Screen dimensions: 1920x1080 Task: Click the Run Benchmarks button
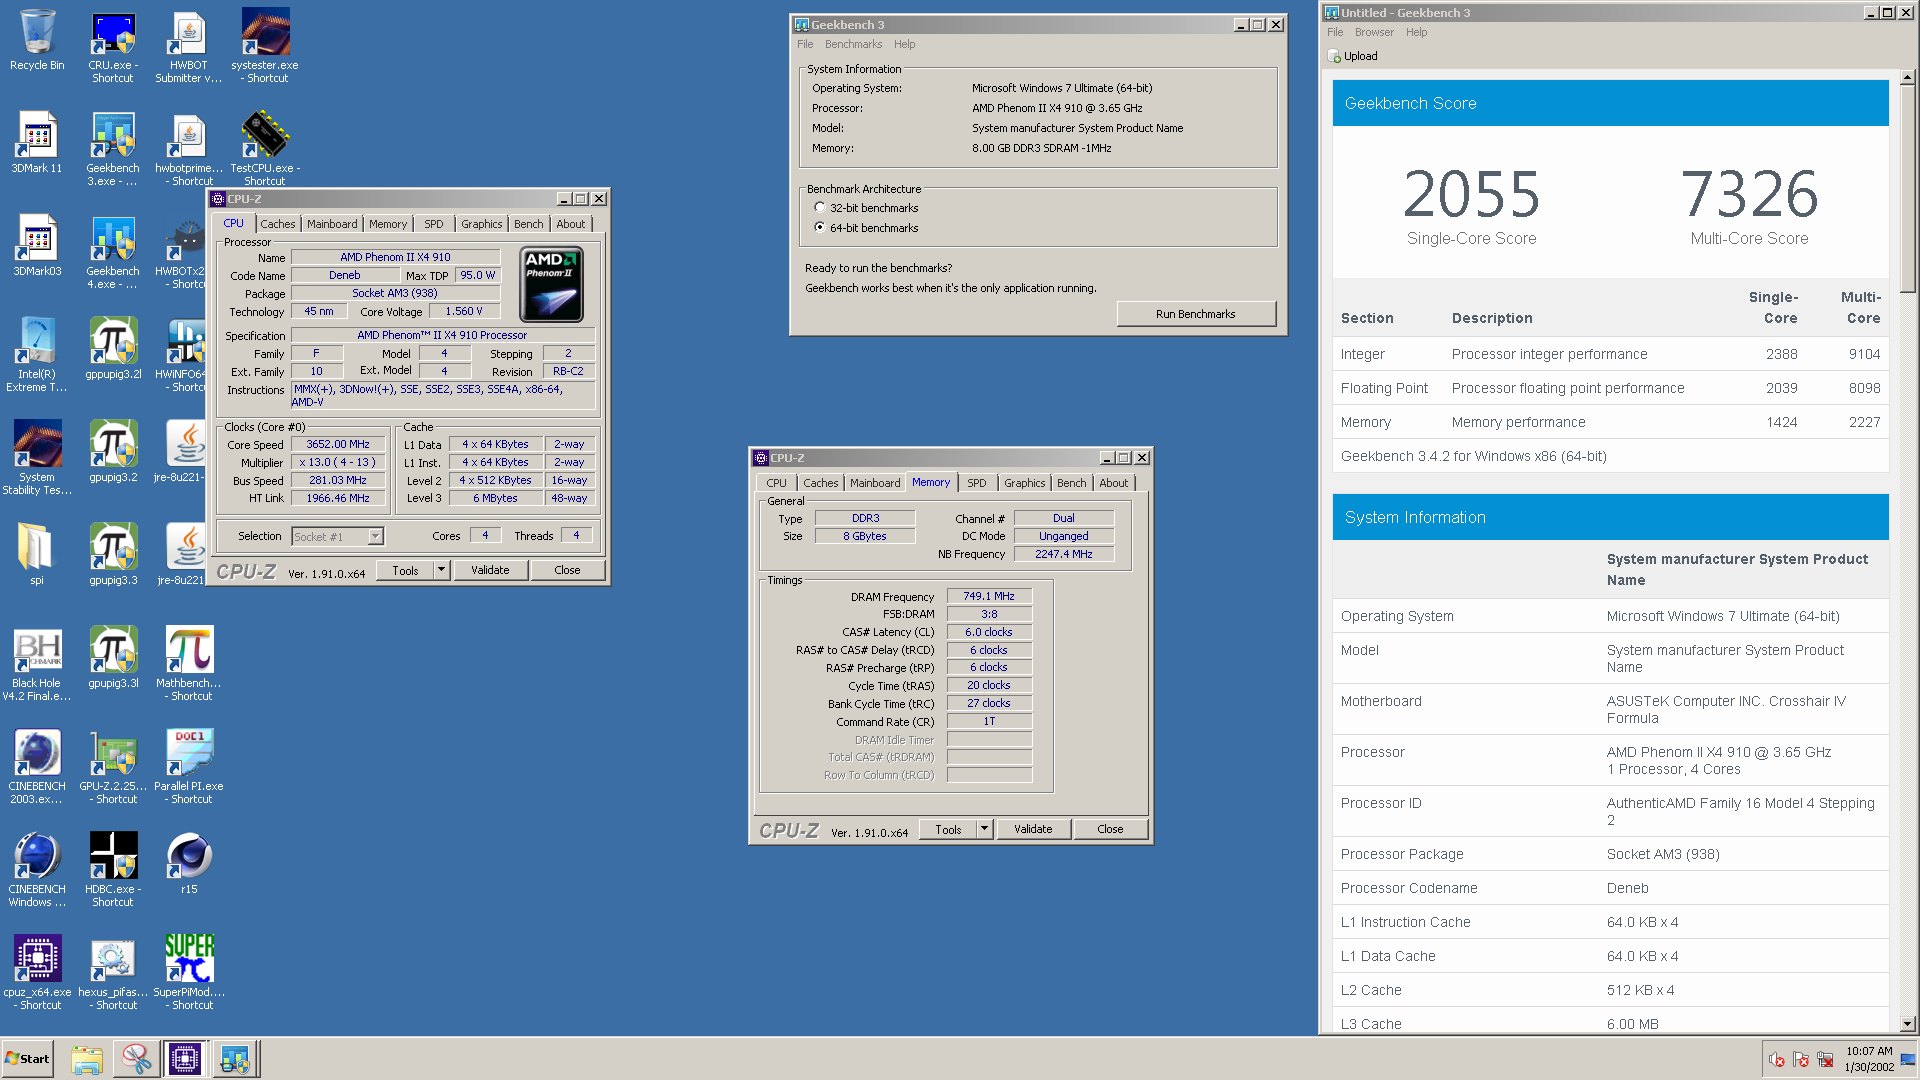(x=1196, y=314)
